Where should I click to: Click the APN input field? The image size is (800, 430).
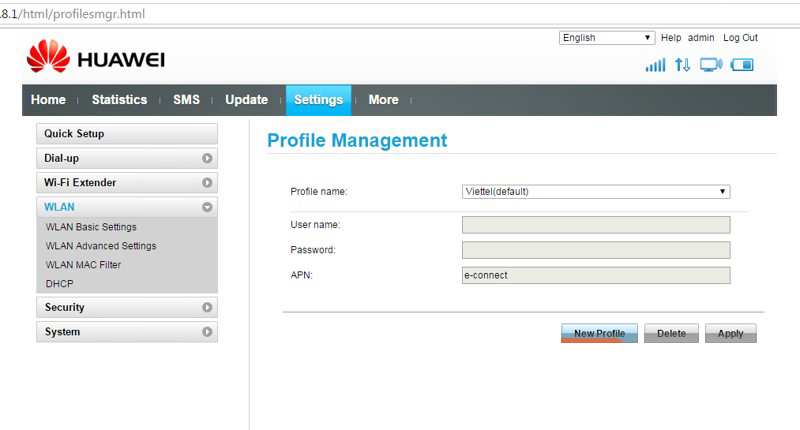point(595,275)
